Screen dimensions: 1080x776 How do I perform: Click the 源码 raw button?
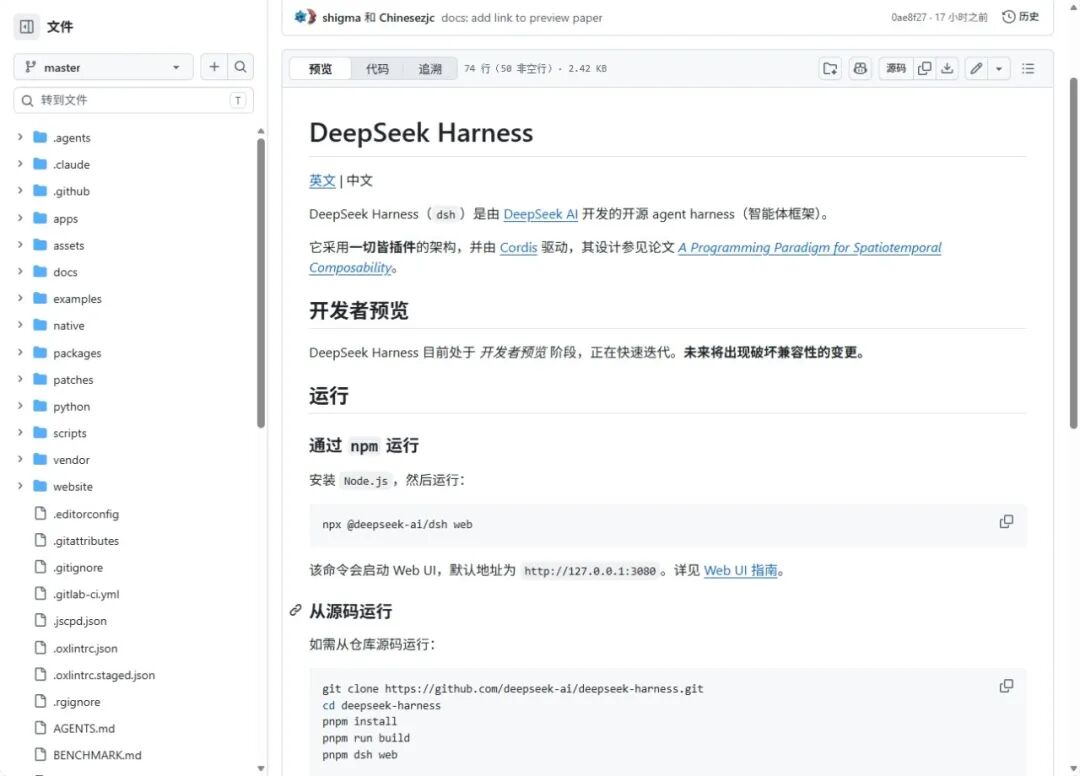click(x=896, y=68)
